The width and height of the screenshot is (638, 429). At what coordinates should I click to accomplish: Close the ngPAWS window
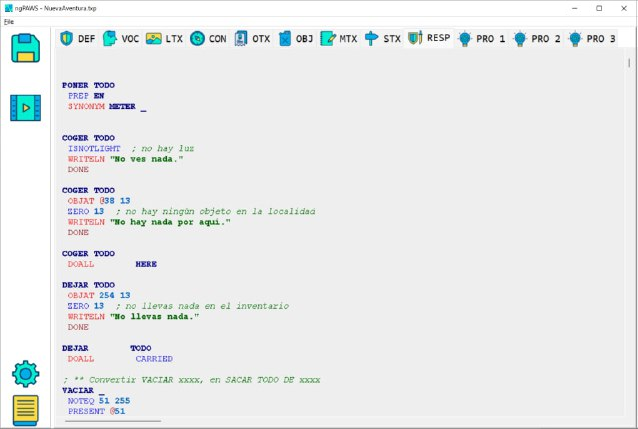624,8
